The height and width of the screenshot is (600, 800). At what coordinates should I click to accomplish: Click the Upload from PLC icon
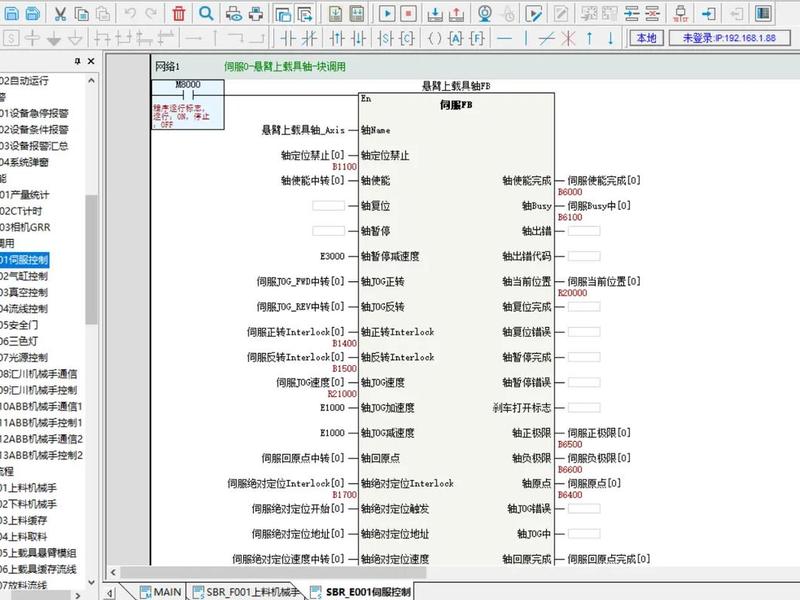point(457,14)
